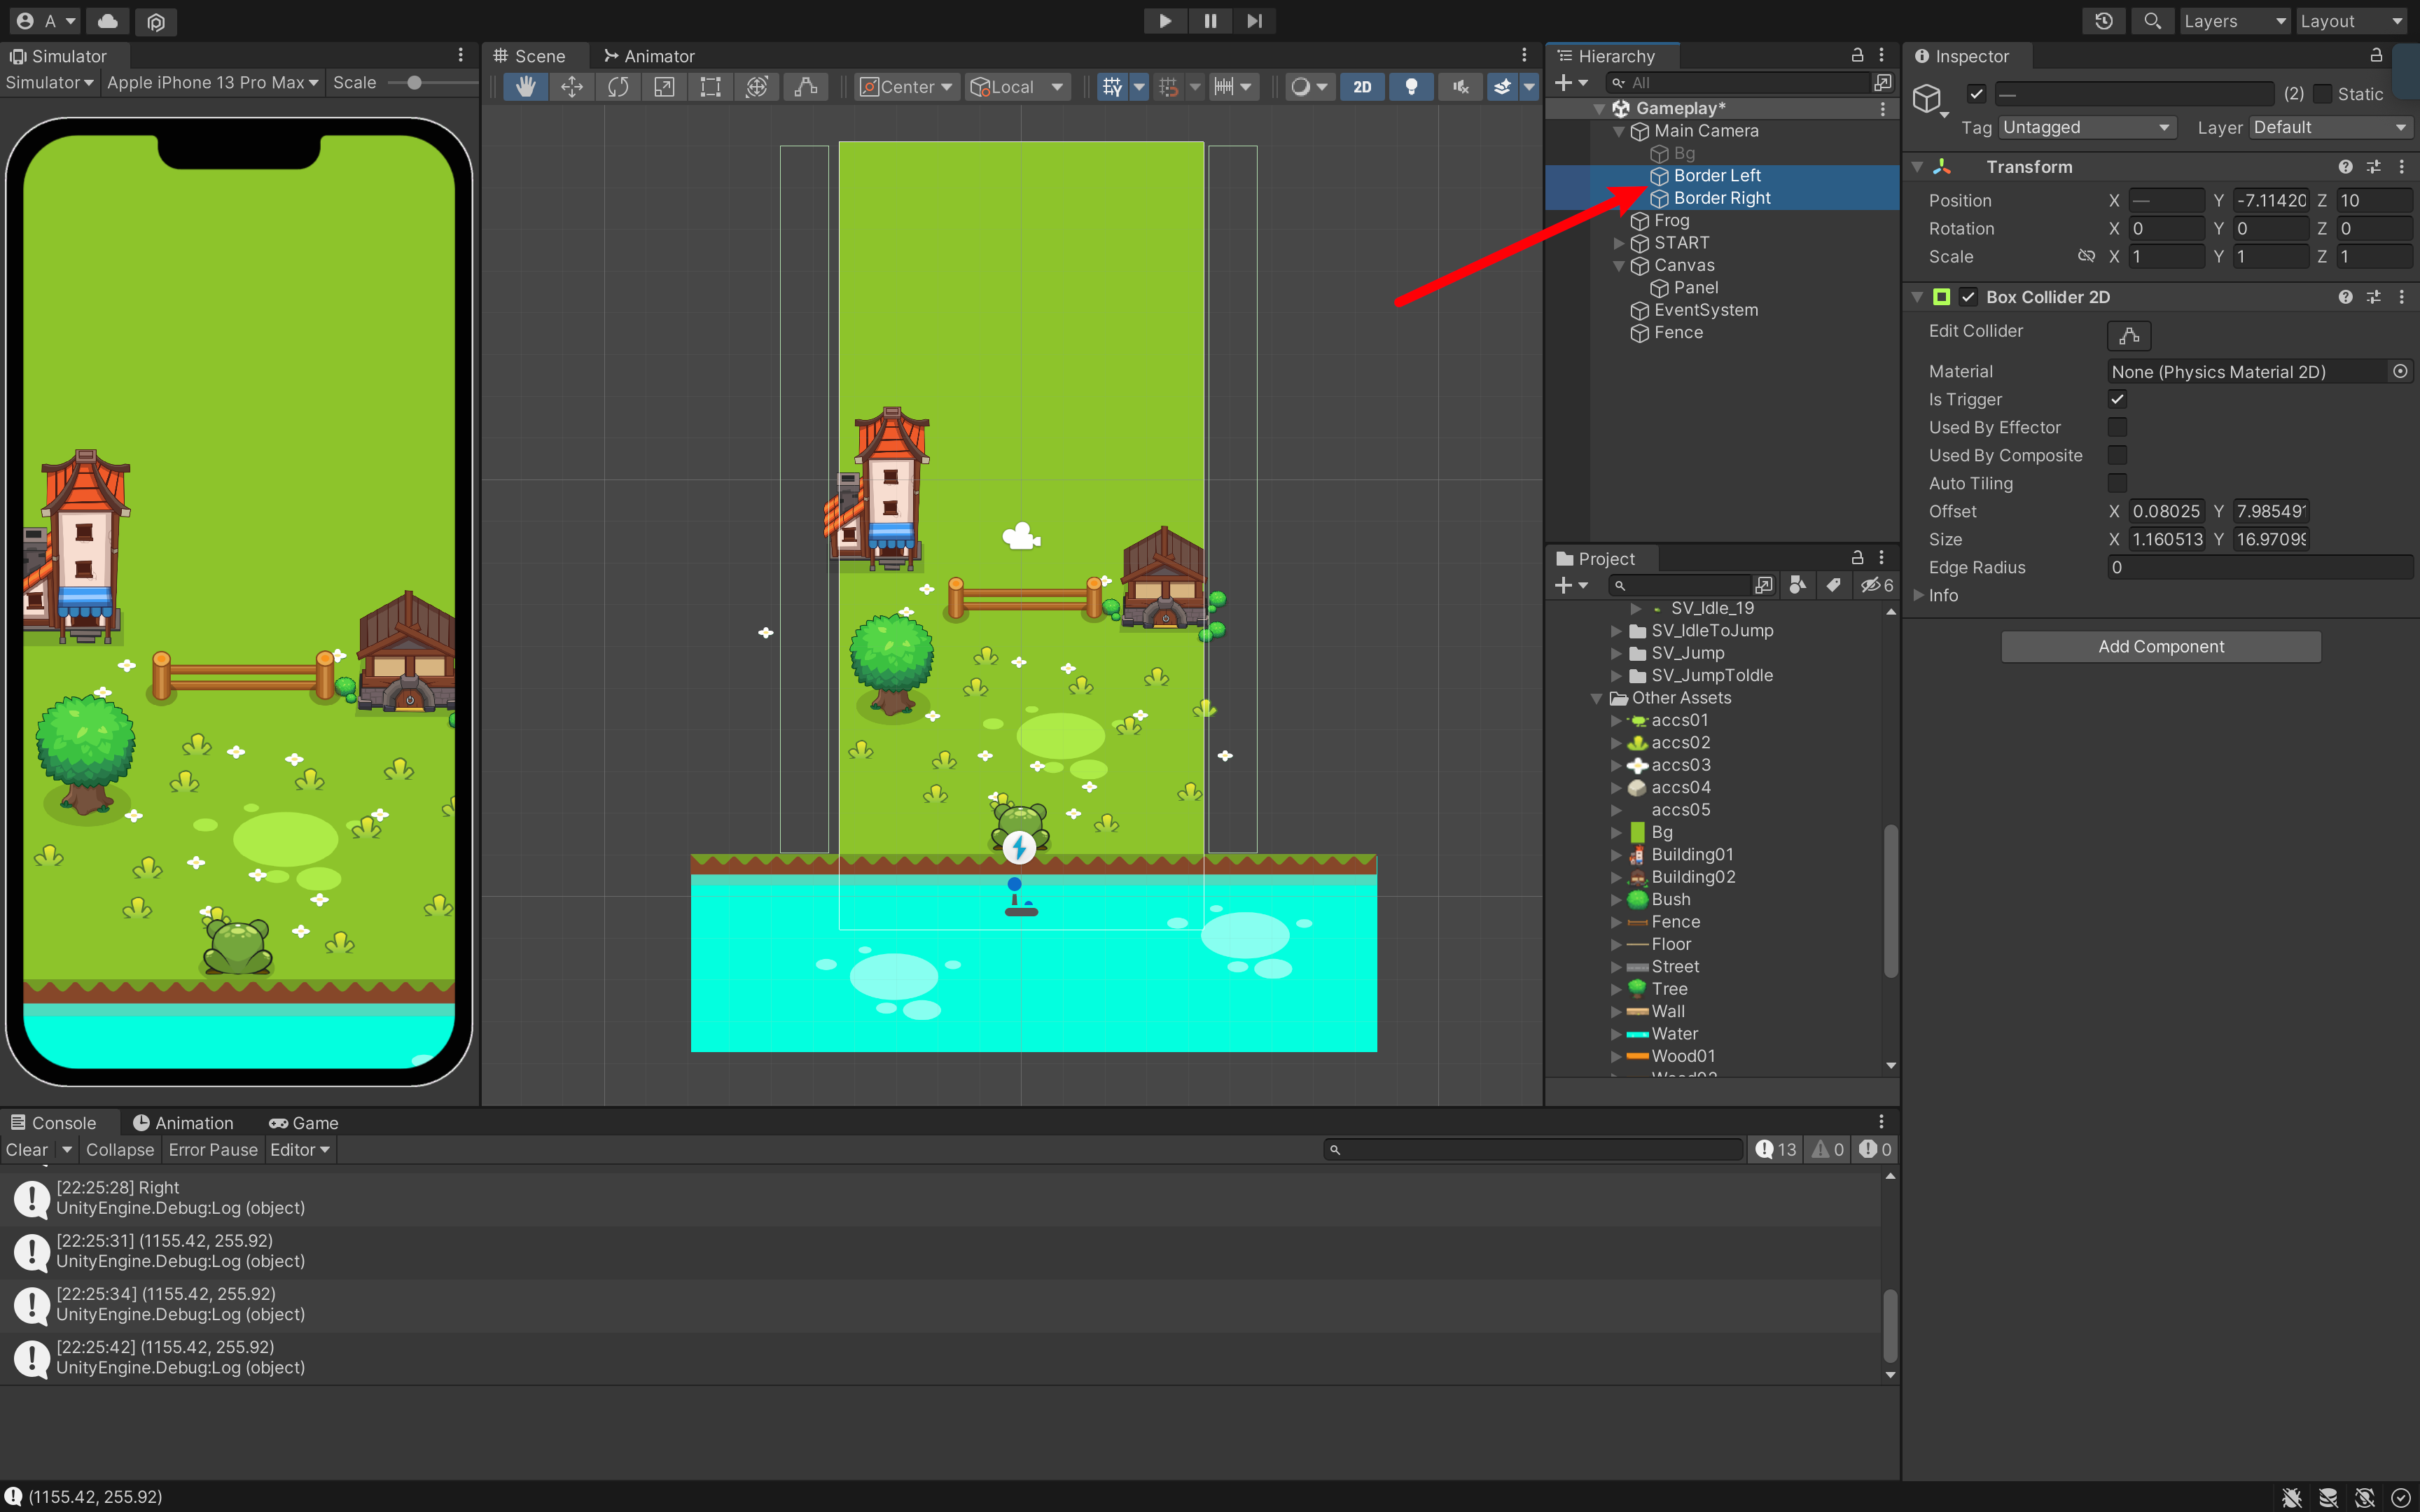Select the Move tool
The image size is (2420, 1512).
coord(572,87)
